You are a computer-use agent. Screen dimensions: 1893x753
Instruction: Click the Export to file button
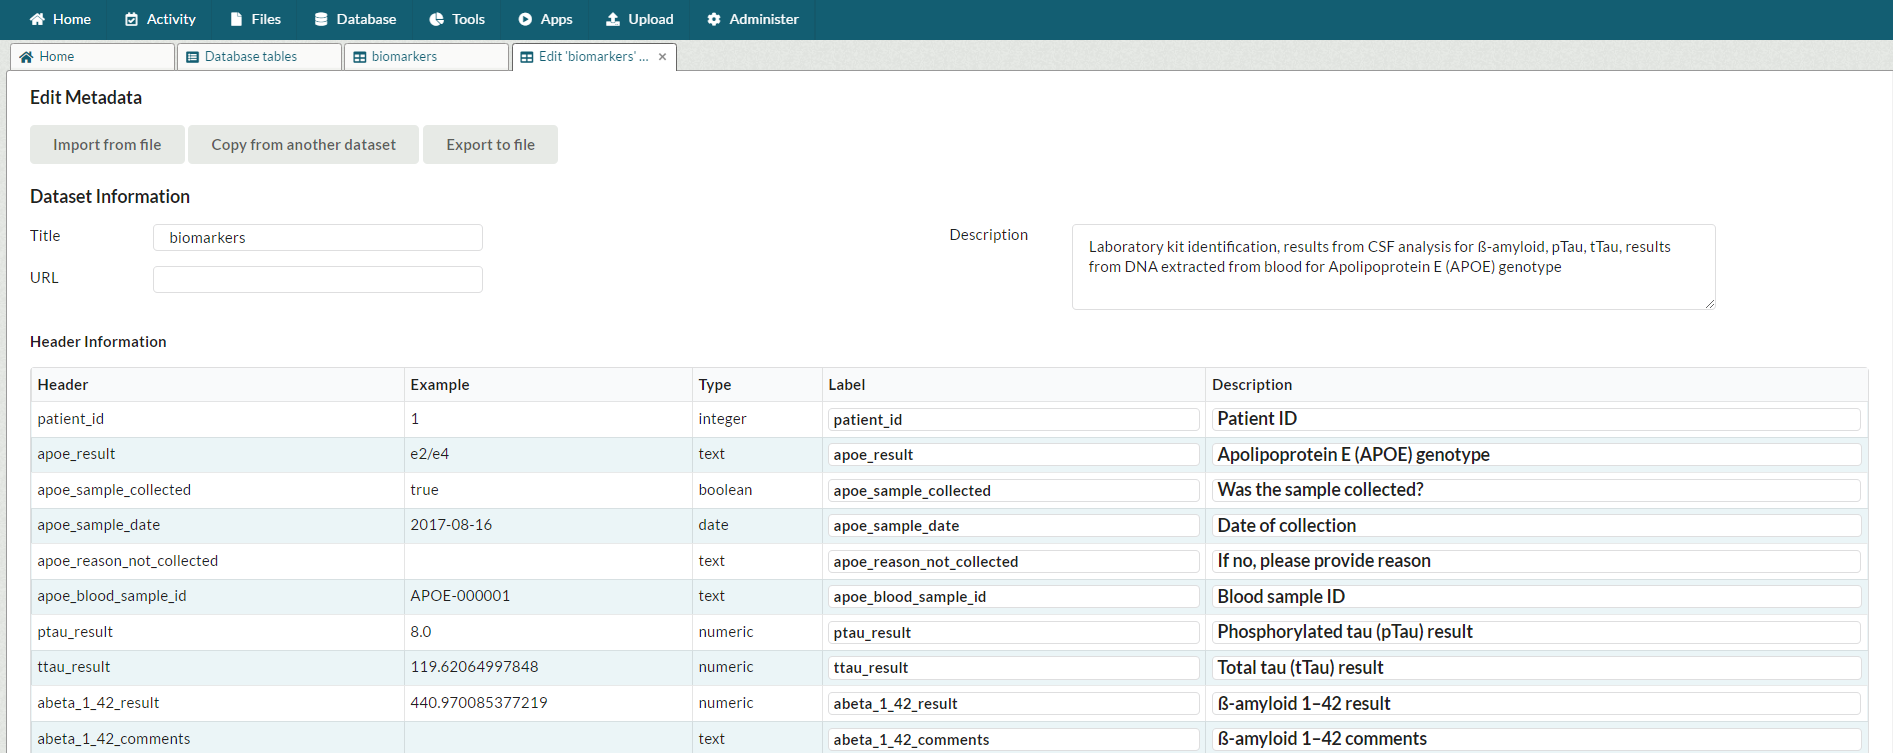point(490,145)
